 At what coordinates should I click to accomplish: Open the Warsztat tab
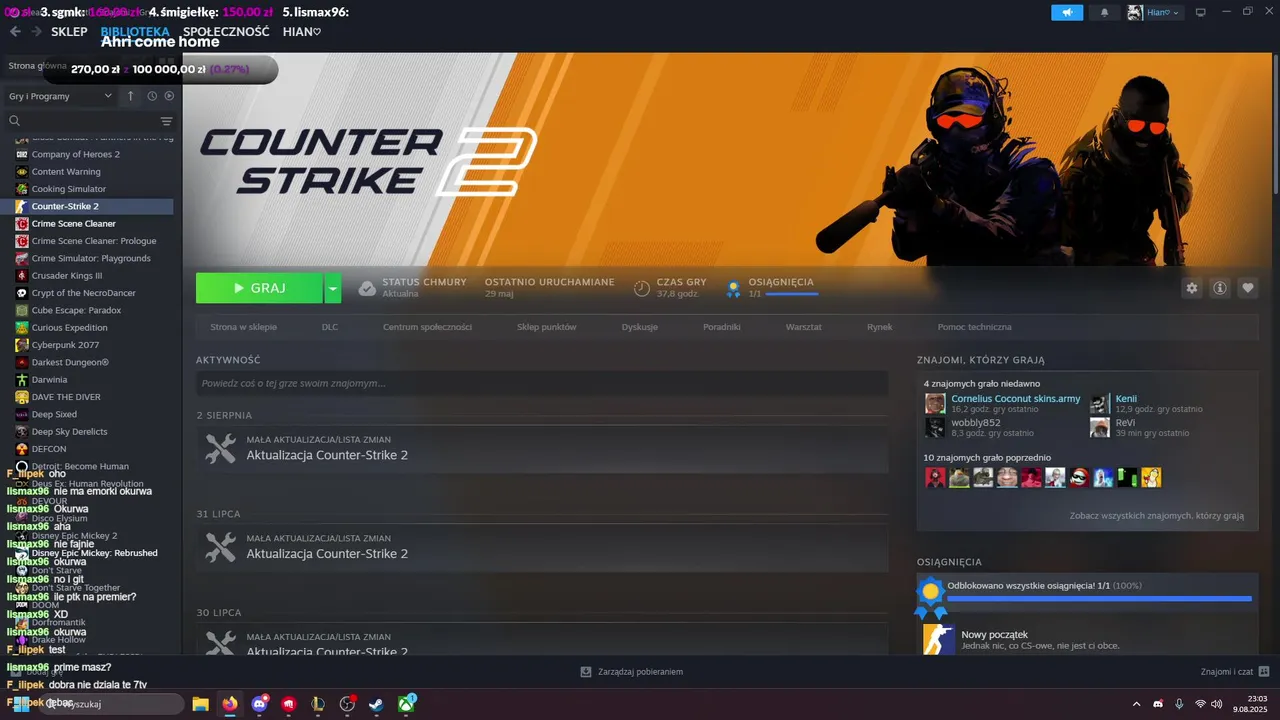pyautogui.click(x=804, y=327)
